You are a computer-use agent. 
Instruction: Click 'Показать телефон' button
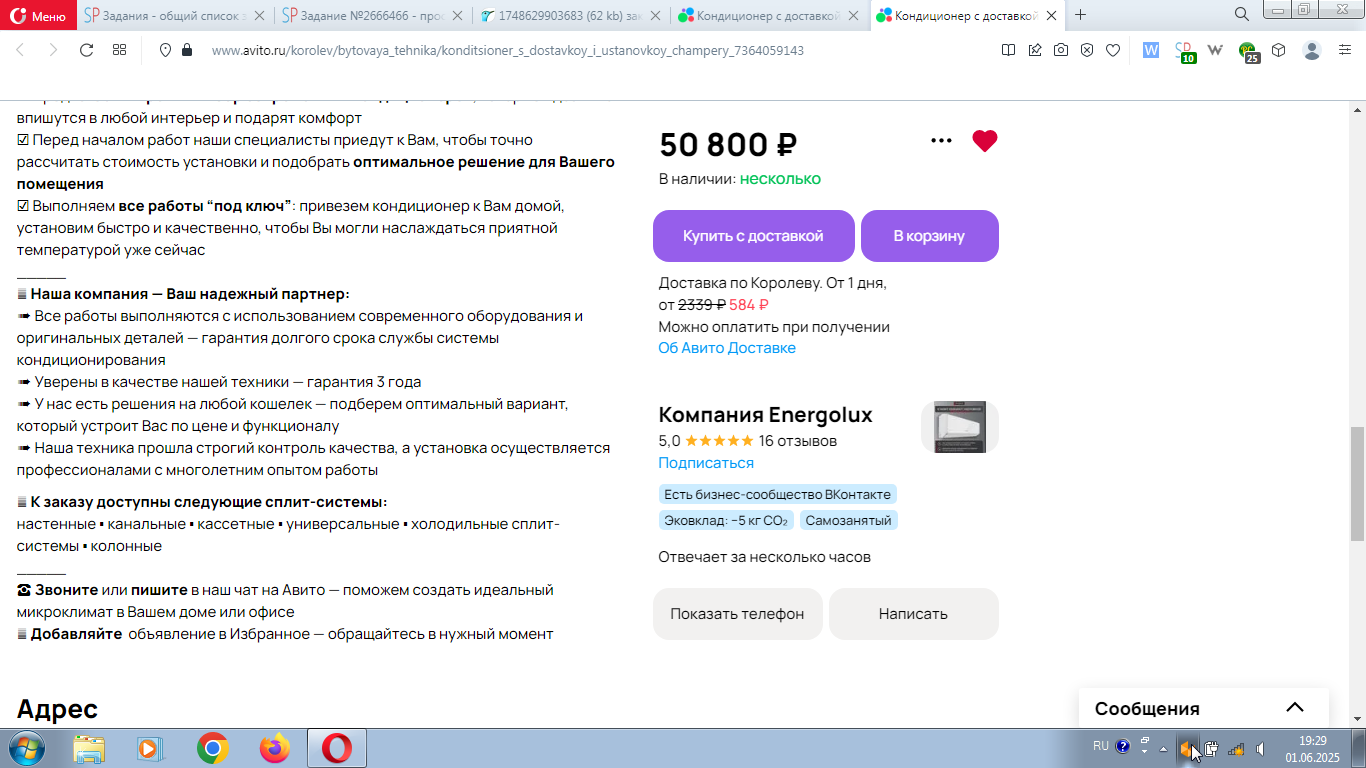(737, 614)
